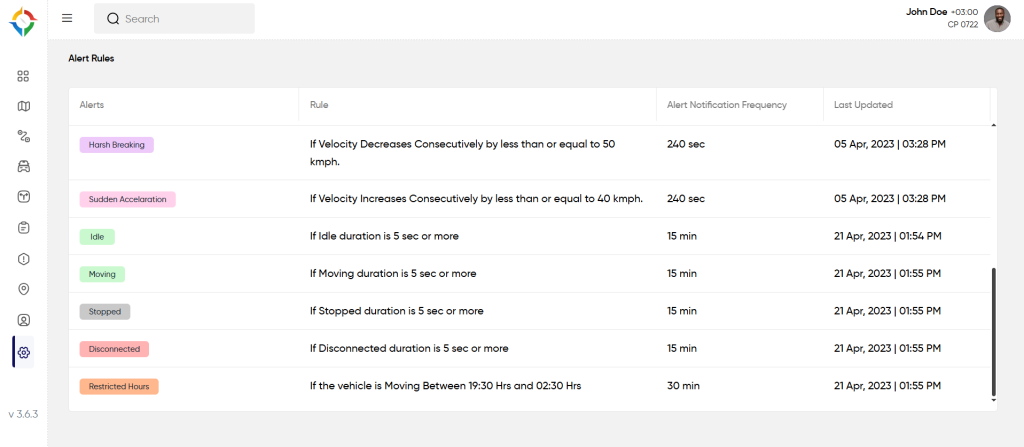Click the location pin icon in sidebar
This screenshot has width=1024, height=447.
24,289
